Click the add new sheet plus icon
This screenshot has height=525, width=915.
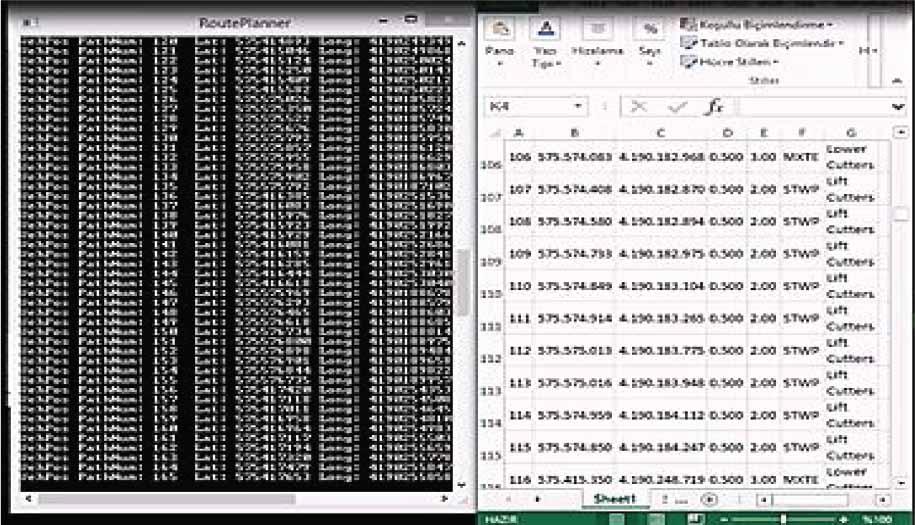point(709,498)
